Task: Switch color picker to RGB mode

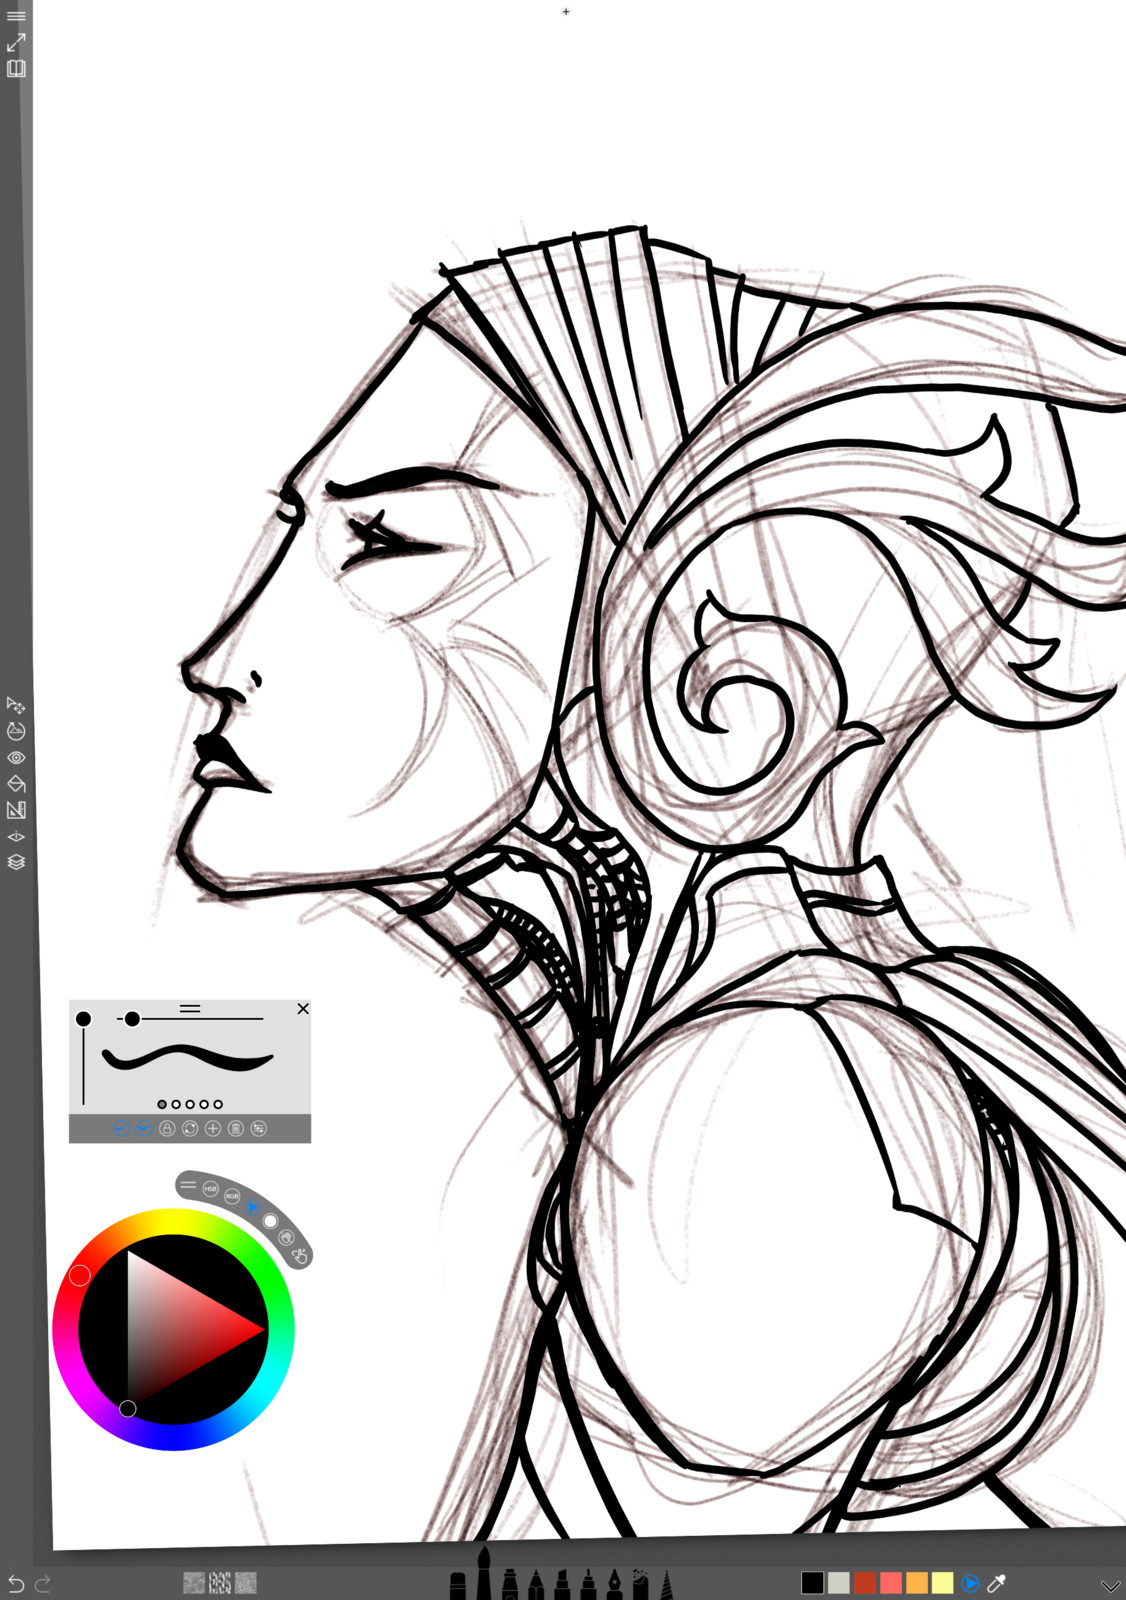Action: [232, 1196]
